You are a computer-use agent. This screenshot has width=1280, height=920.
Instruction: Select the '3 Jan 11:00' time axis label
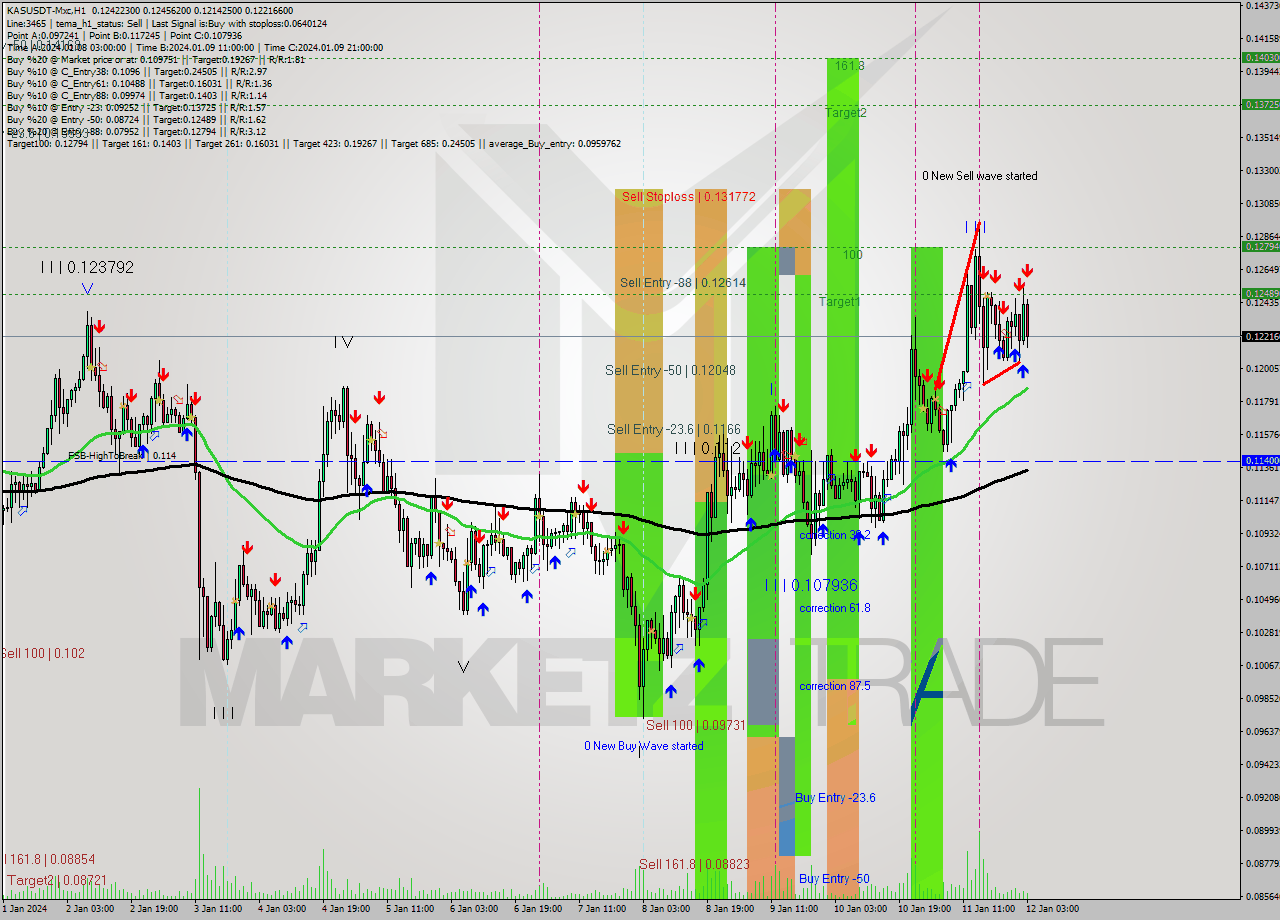click(219, 909)
